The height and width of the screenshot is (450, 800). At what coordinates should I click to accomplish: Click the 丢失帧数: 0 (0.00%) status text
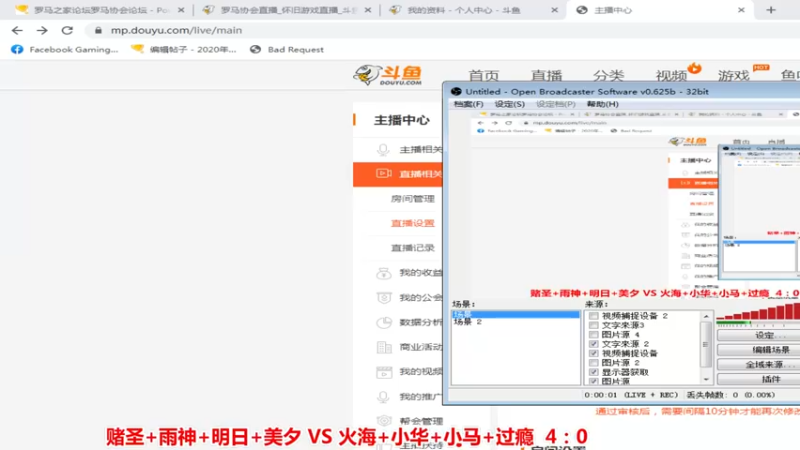pyautogui.click(x=731, y=395)
